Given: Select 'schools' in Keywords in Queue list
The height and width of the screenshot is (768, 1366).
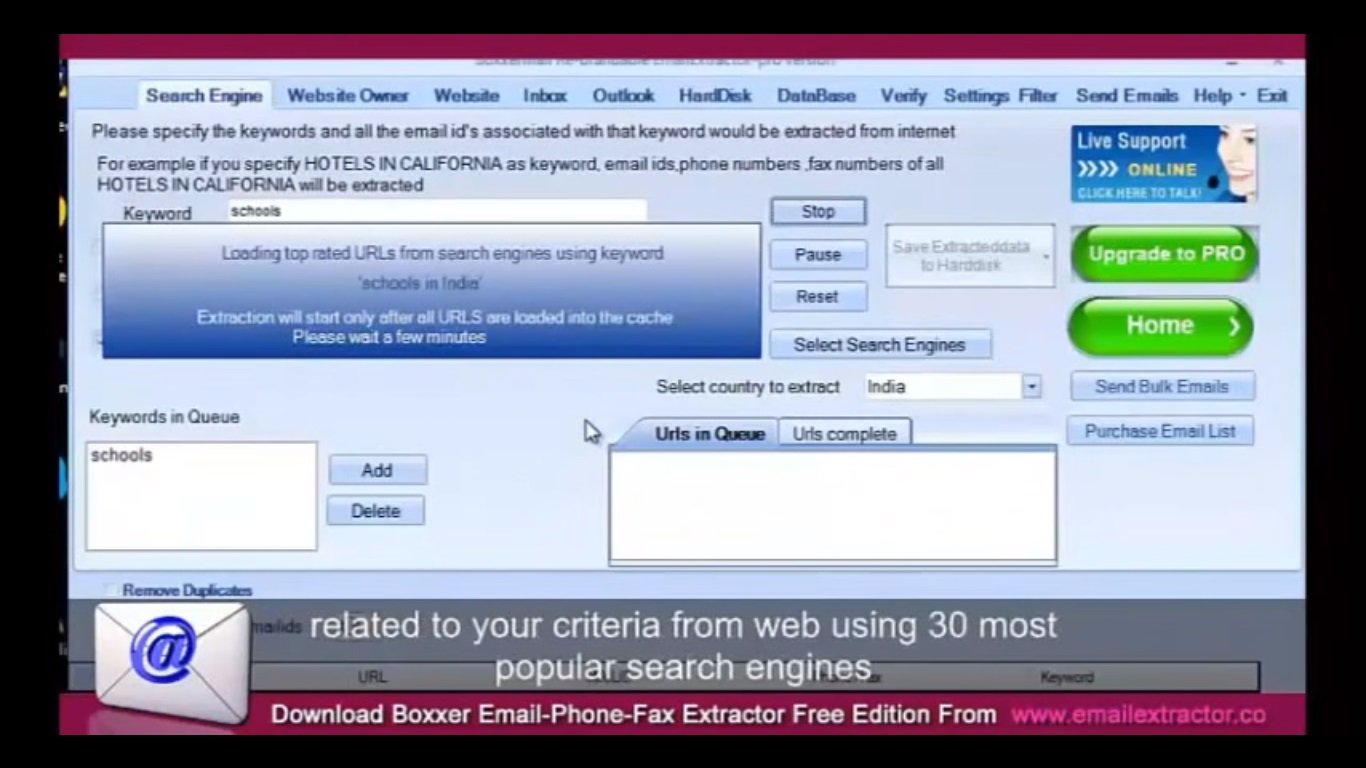Looking at the screenshot, I should 122,455.
